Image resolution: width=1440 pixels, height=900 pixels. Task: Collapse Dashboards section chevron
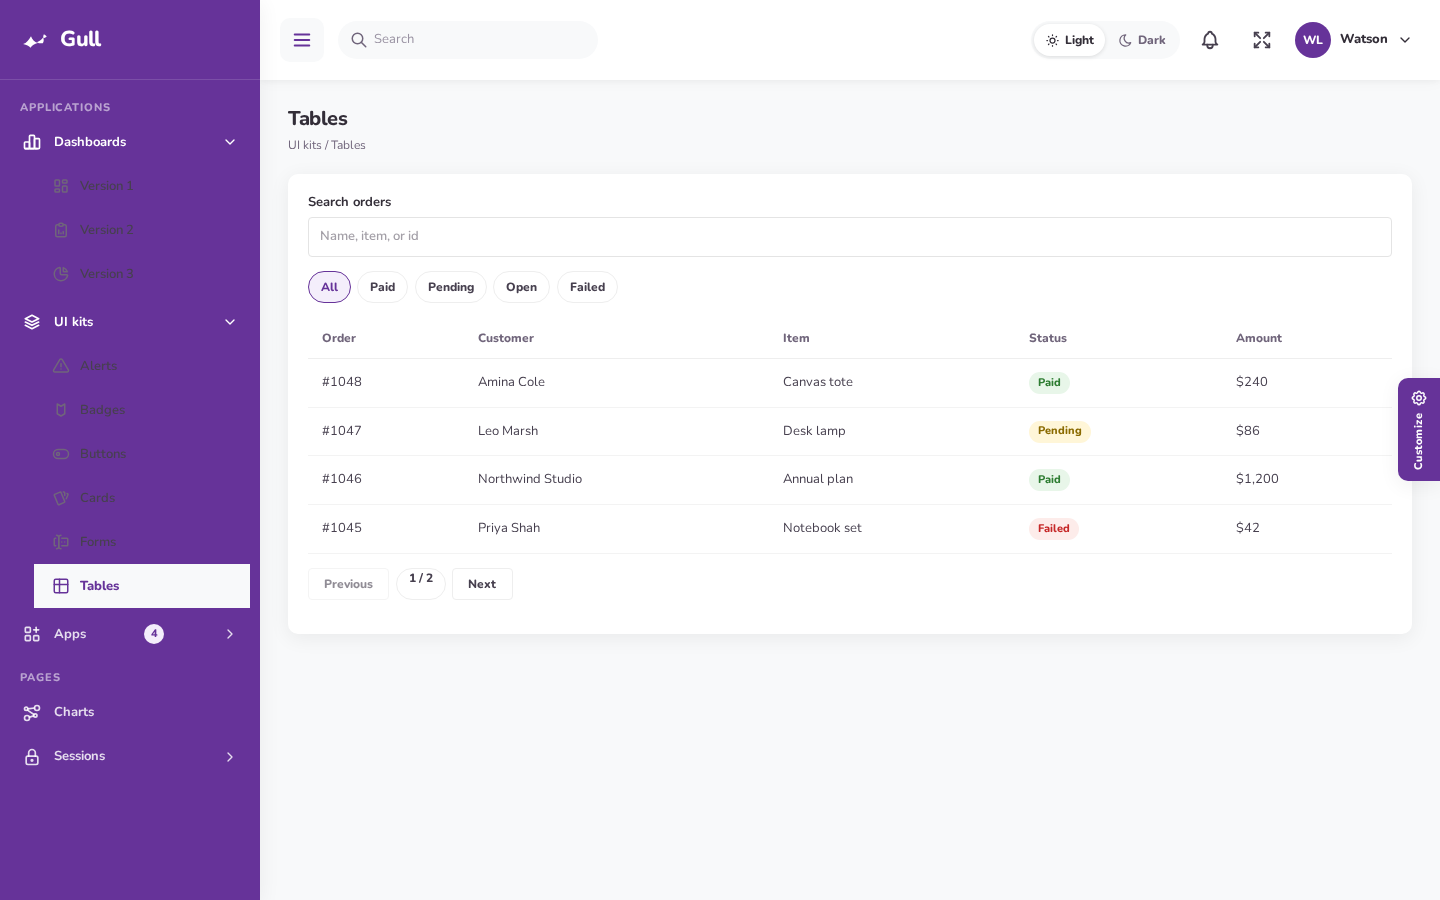(x=230, y=142)
